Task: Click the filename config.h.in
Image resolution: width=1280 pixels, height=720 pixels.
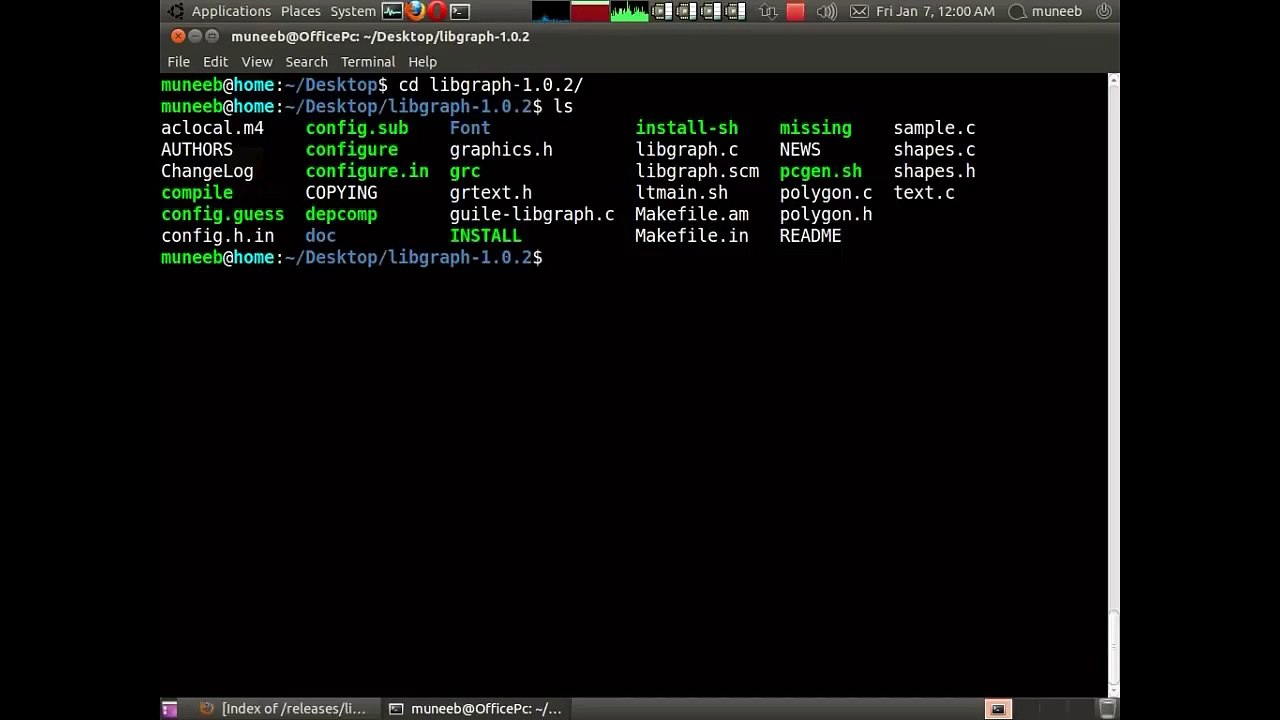Action: point(217,236)
